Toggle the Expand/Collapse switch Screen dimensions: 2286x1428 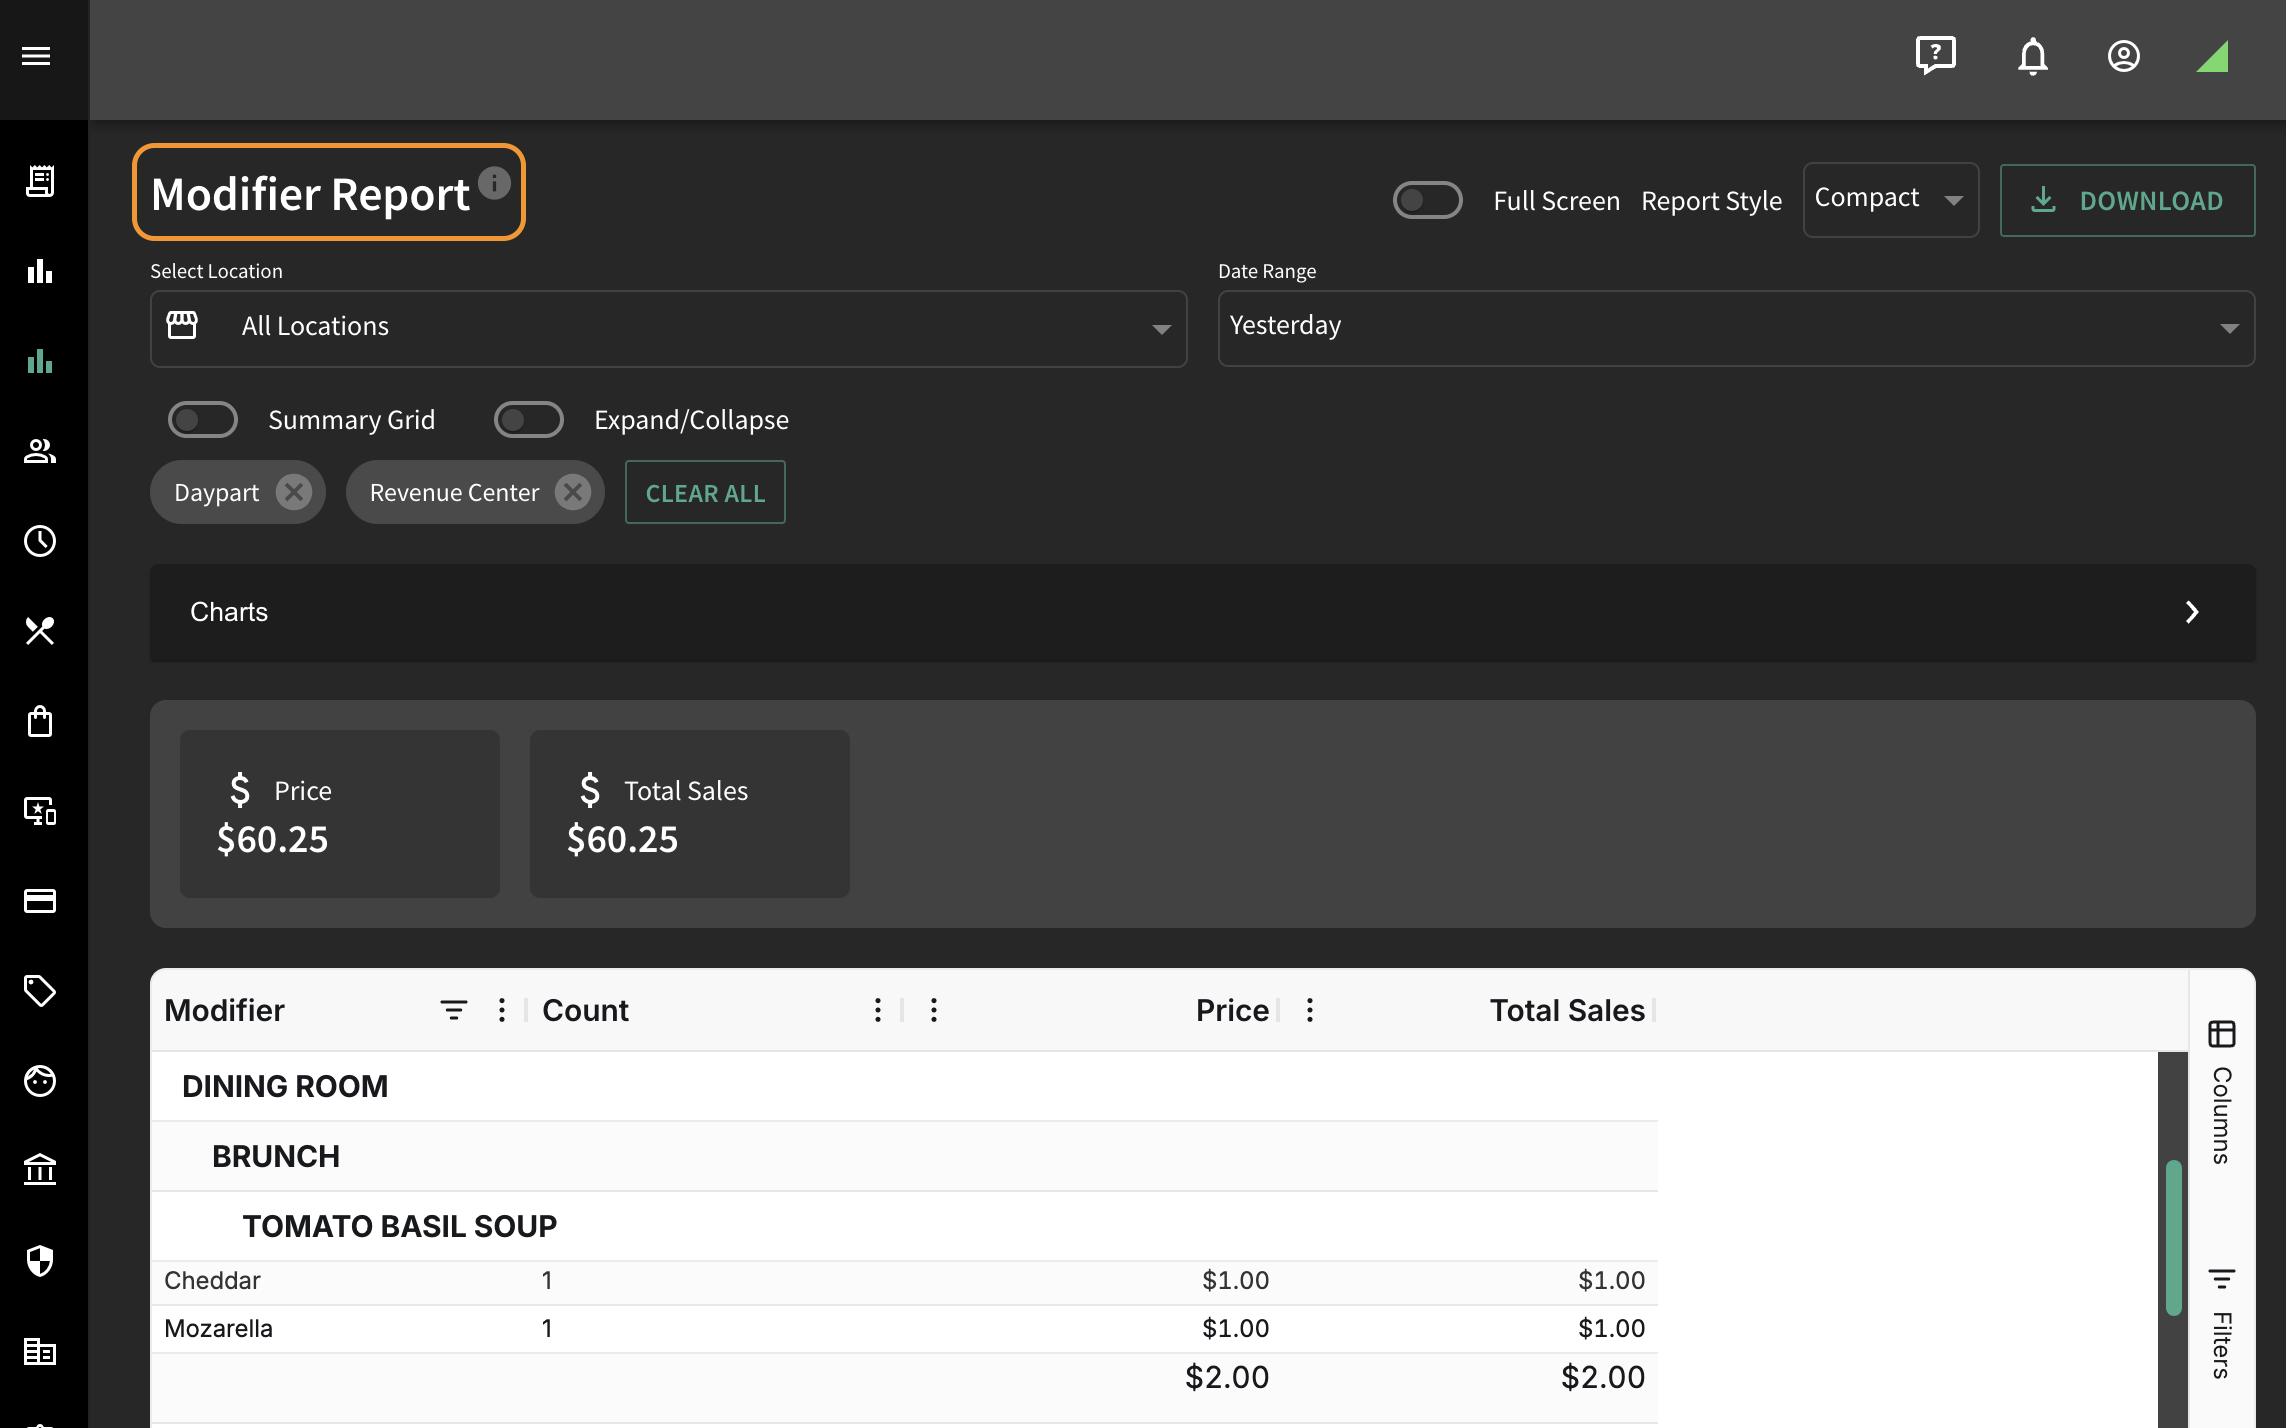point(529,420)
